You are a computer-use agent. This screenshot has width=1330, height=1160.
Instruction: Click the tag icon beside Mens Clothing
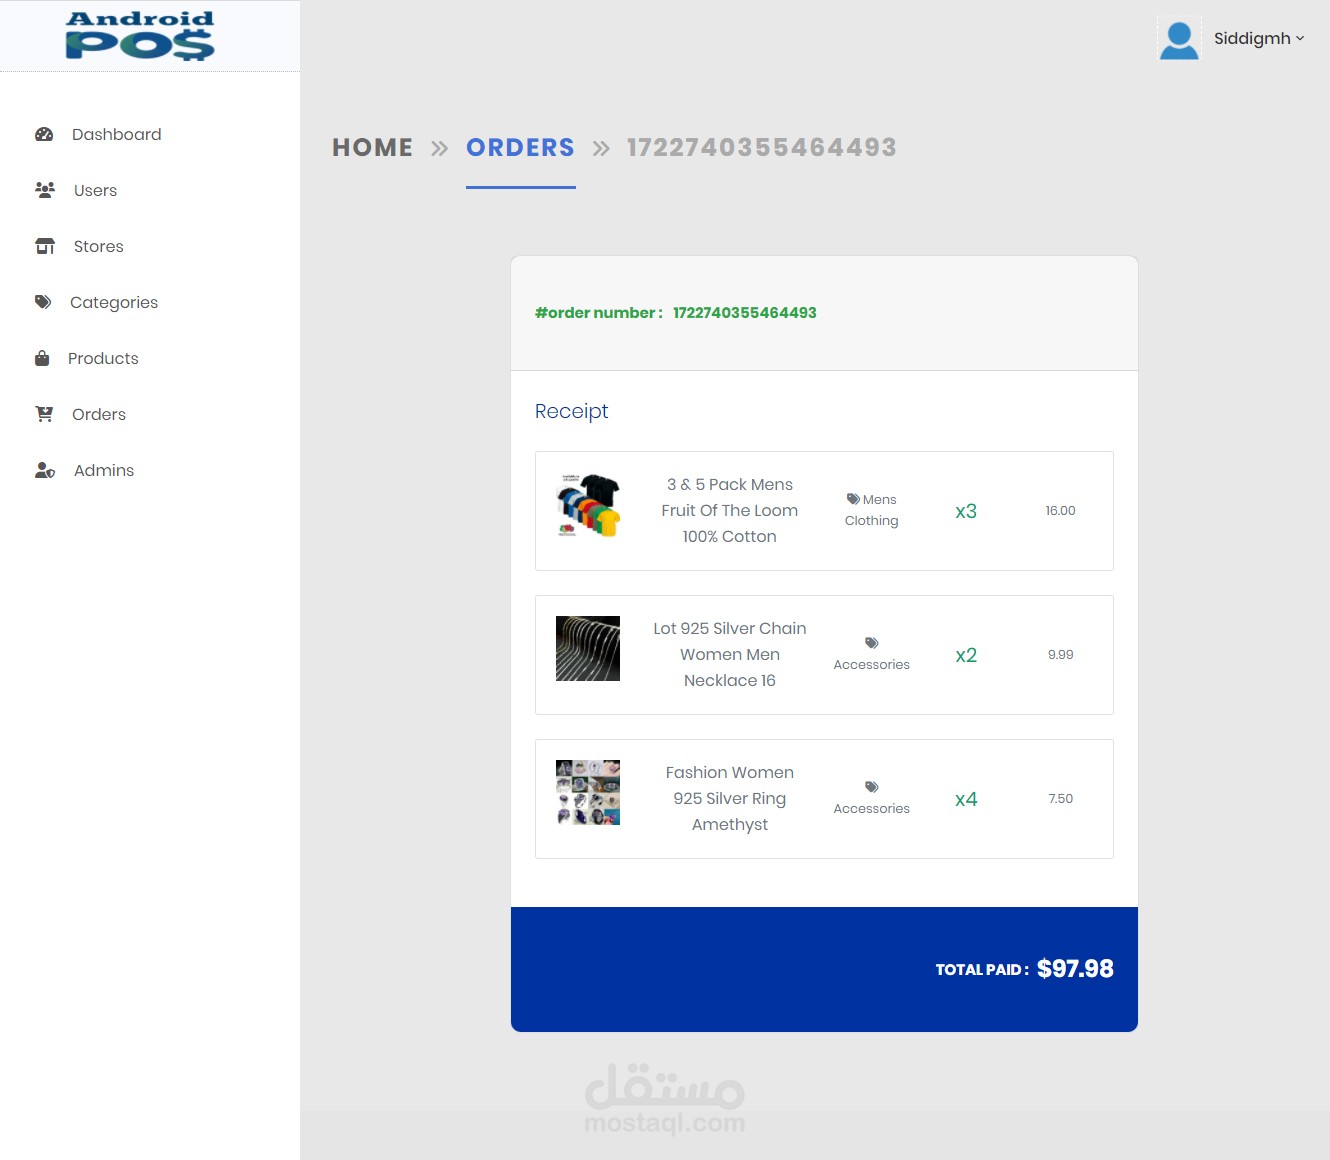point(853,499)
